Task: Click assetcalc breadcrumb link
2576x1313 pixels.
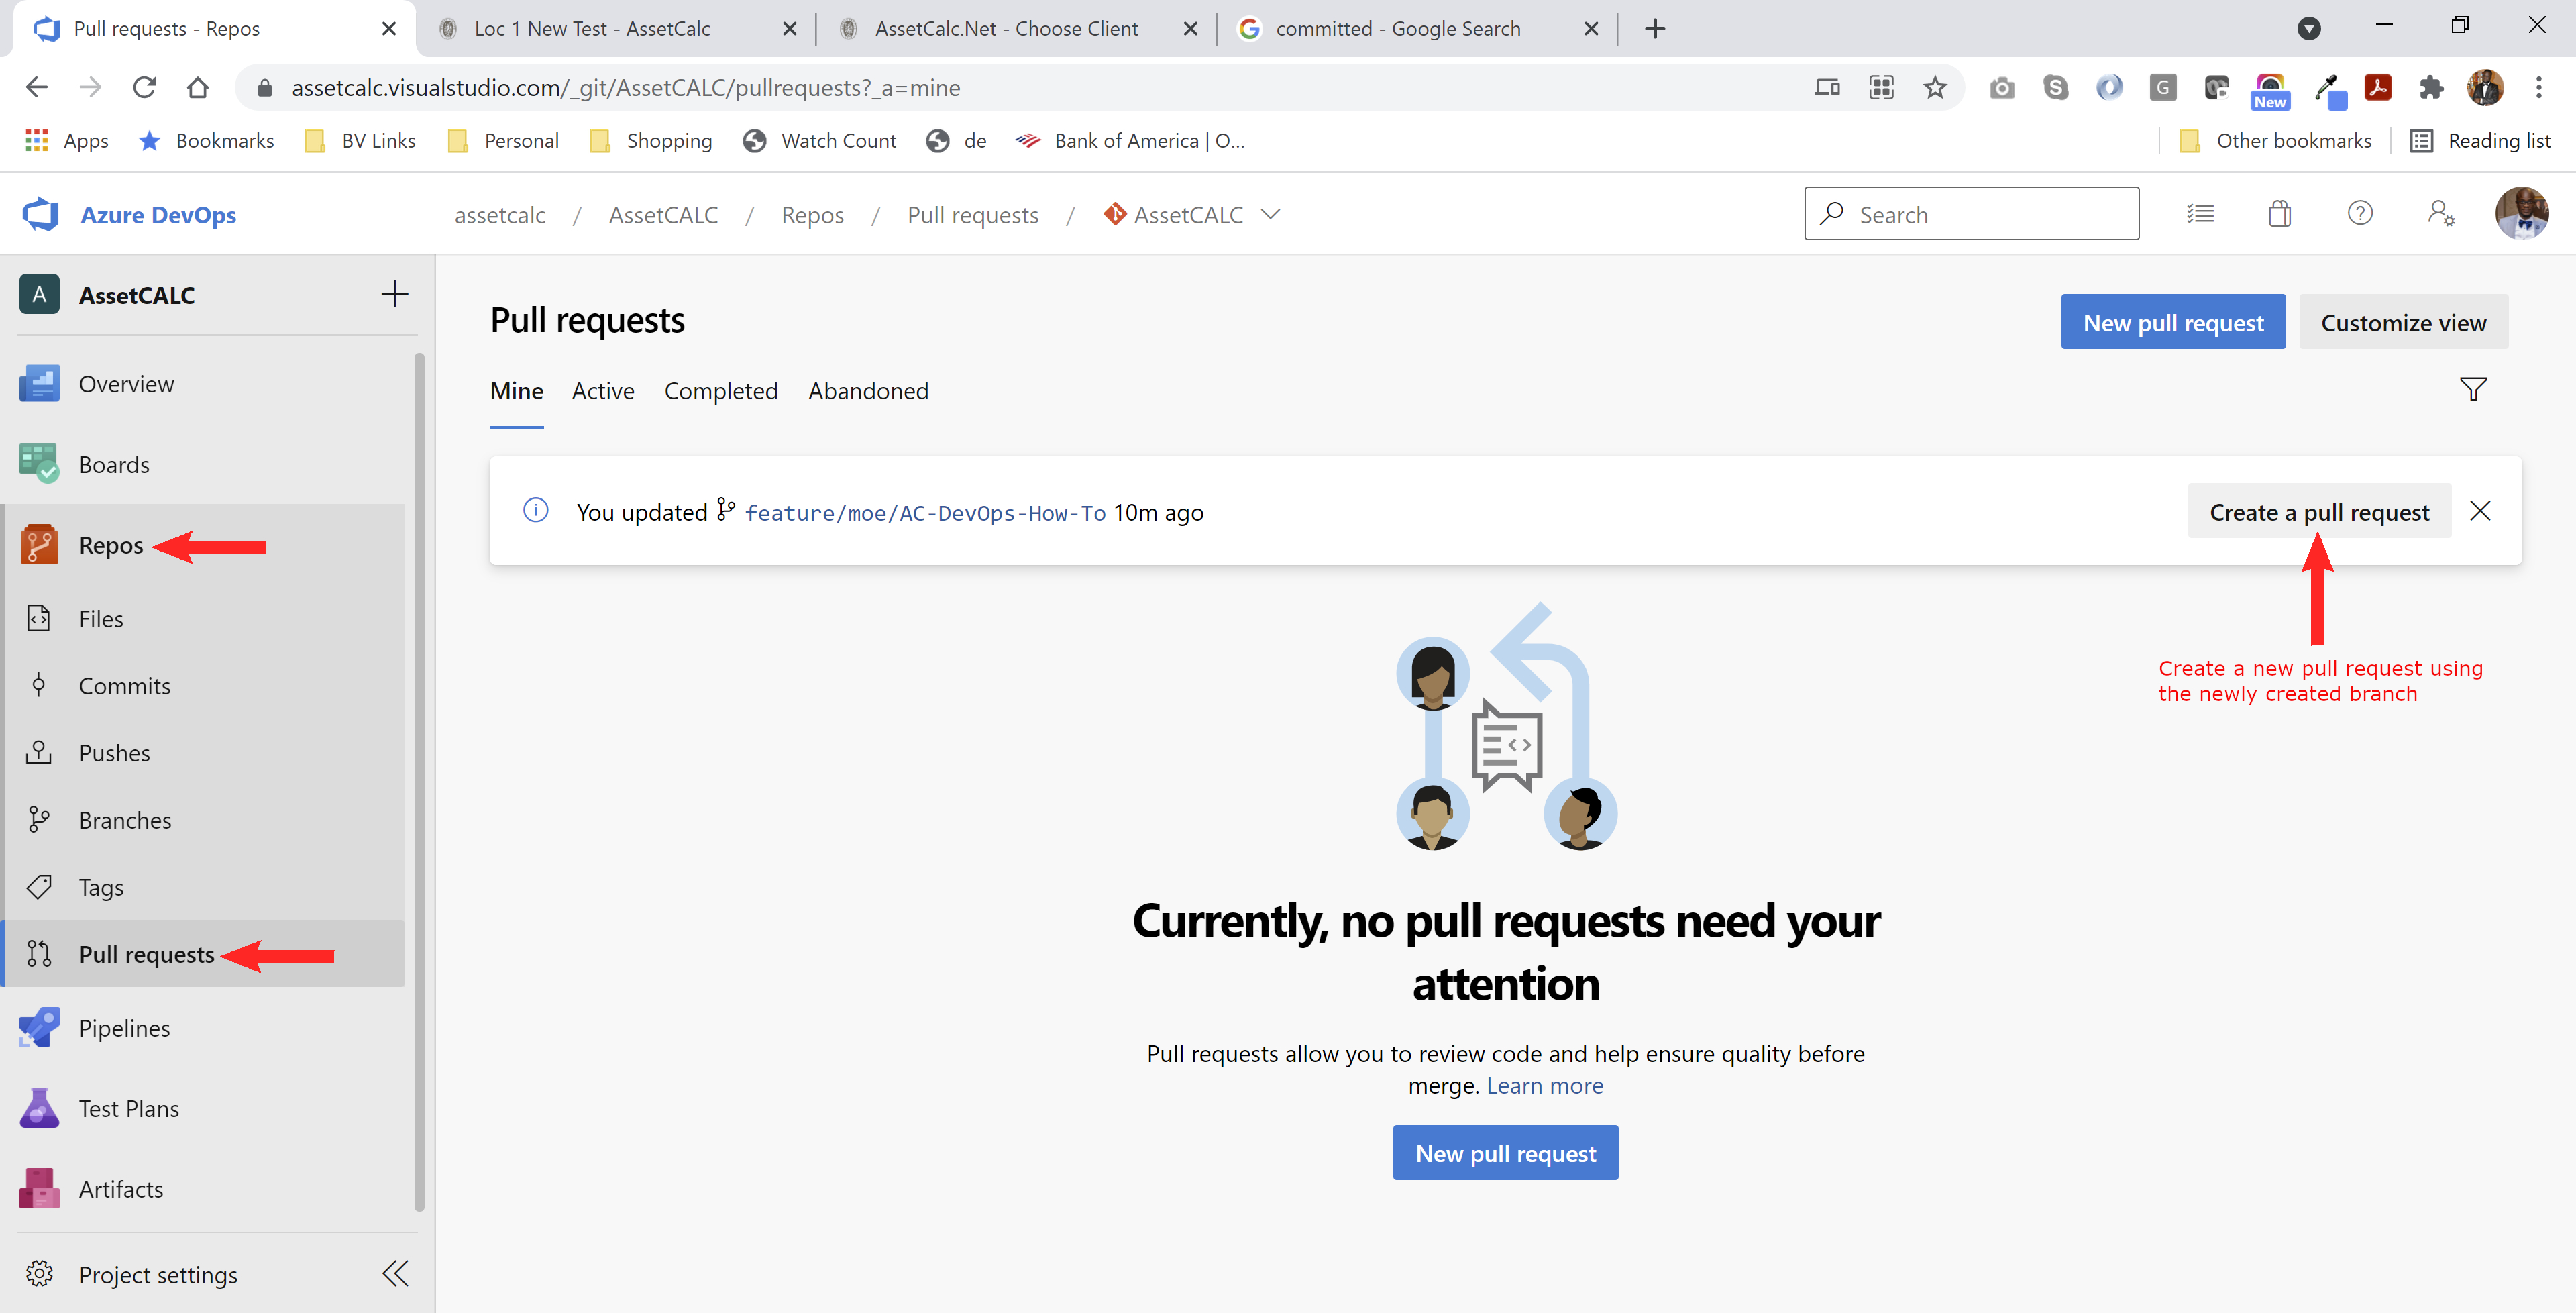Action: click(x=499, y=215)
